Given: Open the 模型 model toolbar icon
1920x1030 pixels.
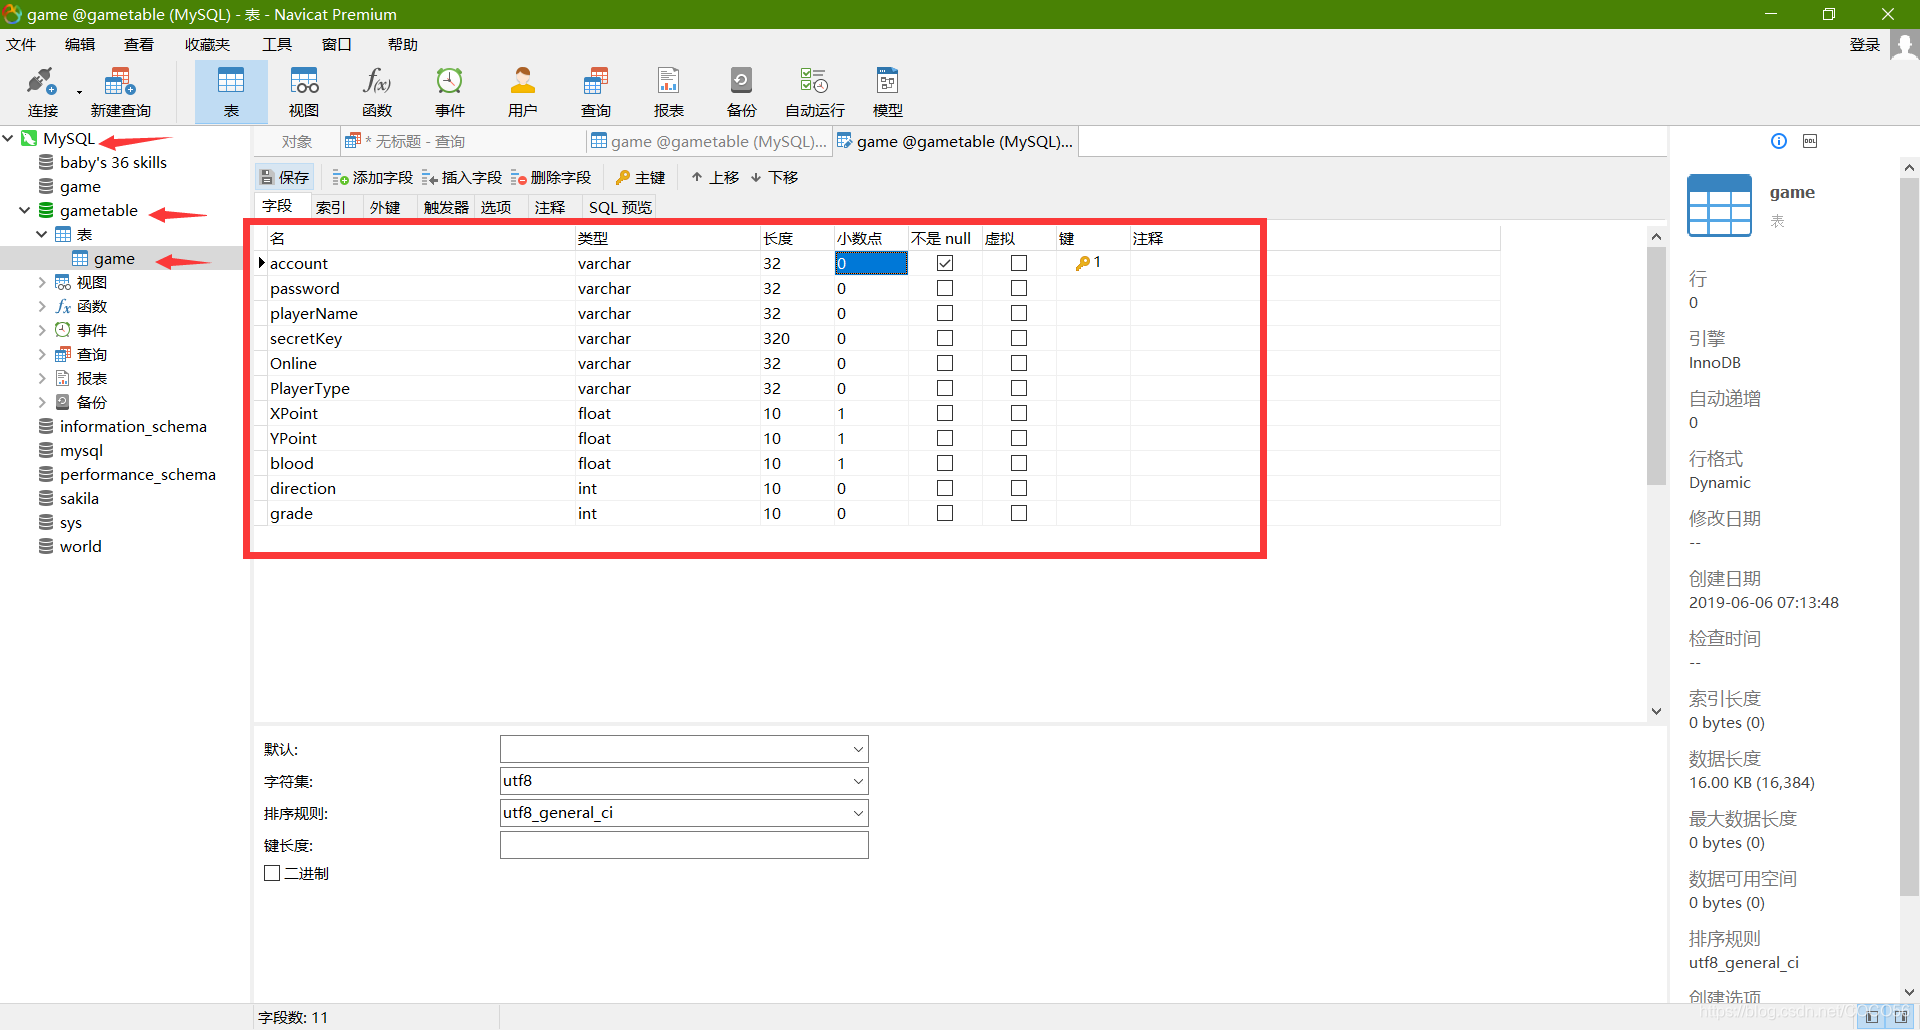Looking at the screenshot, I should click(x=888, y=92).
